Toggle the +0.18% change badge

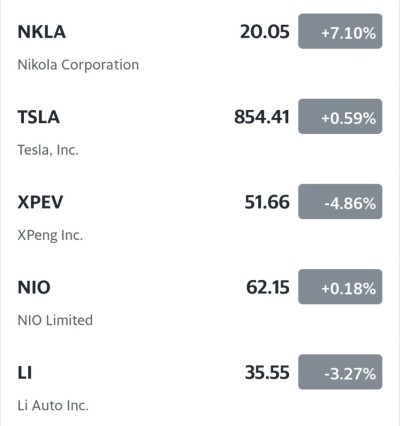[340, 287]
